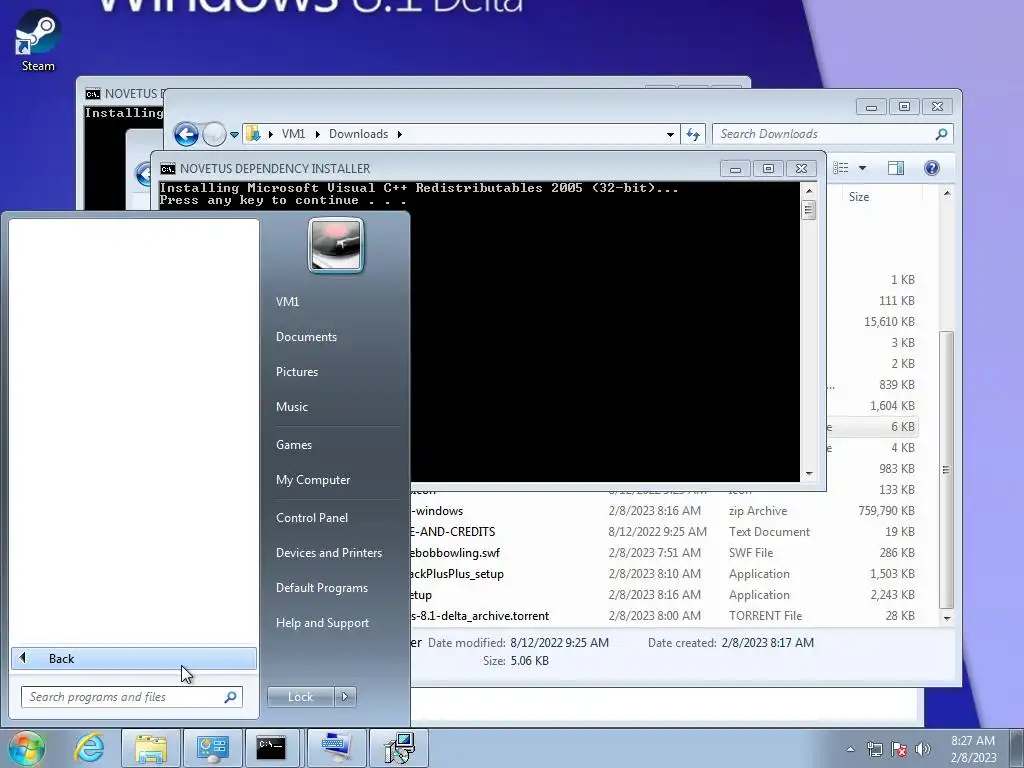Viewport: 1024px width, 768px height.
Task: Open Help and Support in Start menu
Action: coord(322,623)
